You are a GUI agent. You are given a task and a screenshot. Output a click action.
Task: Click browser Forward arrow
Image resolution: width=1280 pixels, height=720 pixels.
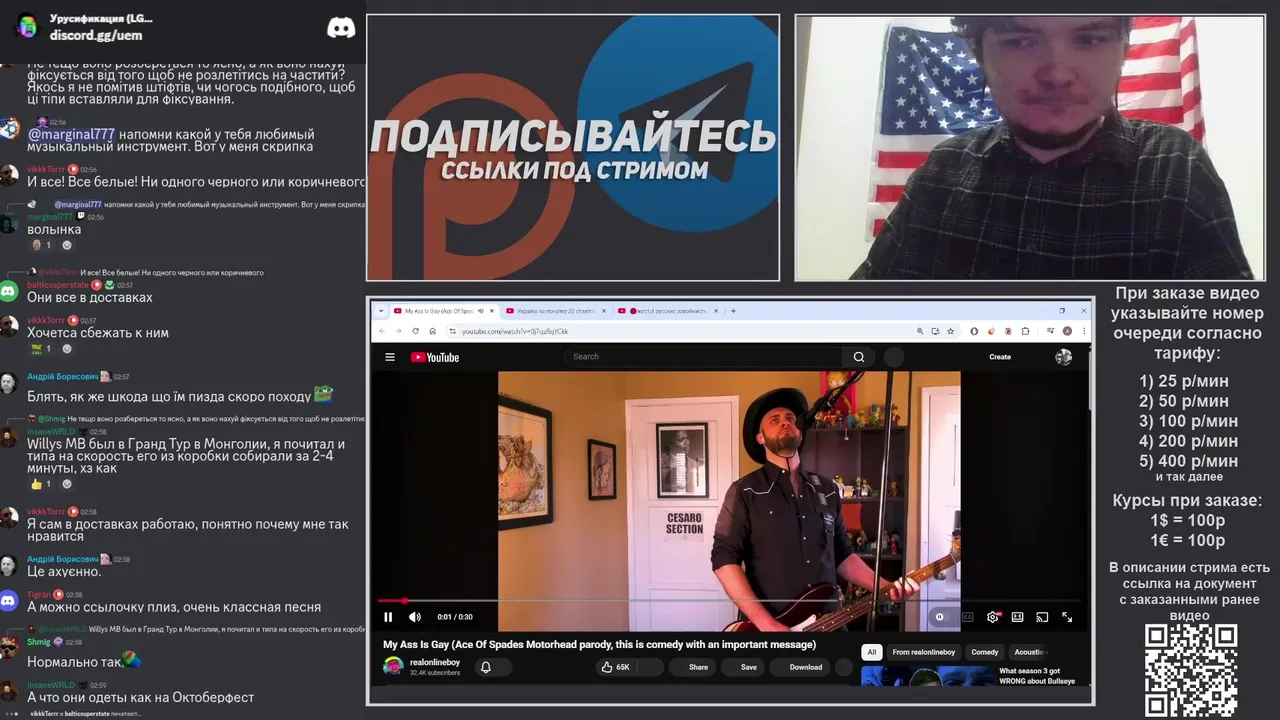[x=399, y=331]
